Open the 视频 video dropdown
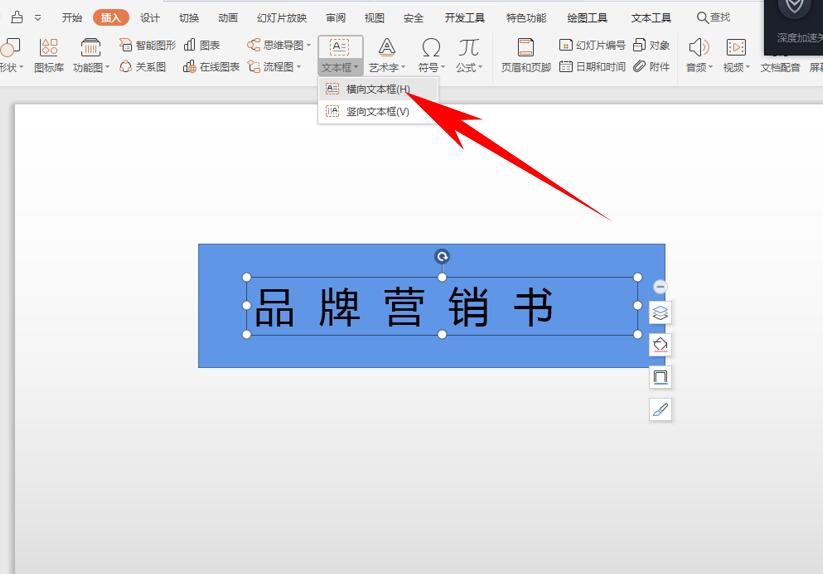Viewport: 823px width, 574px height. pyautogui.click(x=736, y=55)
